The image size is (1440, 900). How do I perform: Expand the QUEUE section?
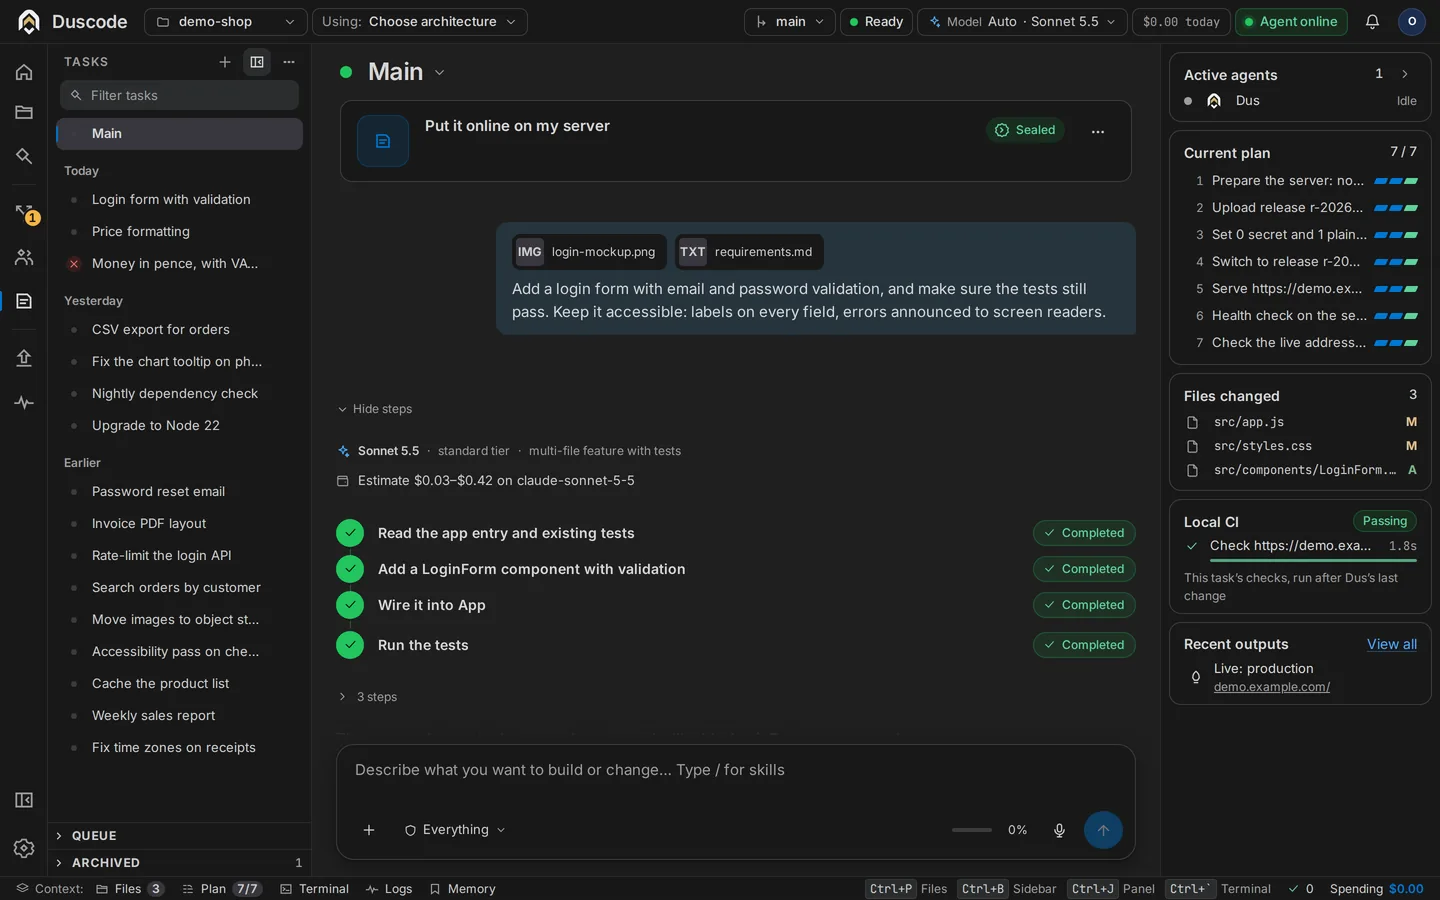tap(180, 836)
